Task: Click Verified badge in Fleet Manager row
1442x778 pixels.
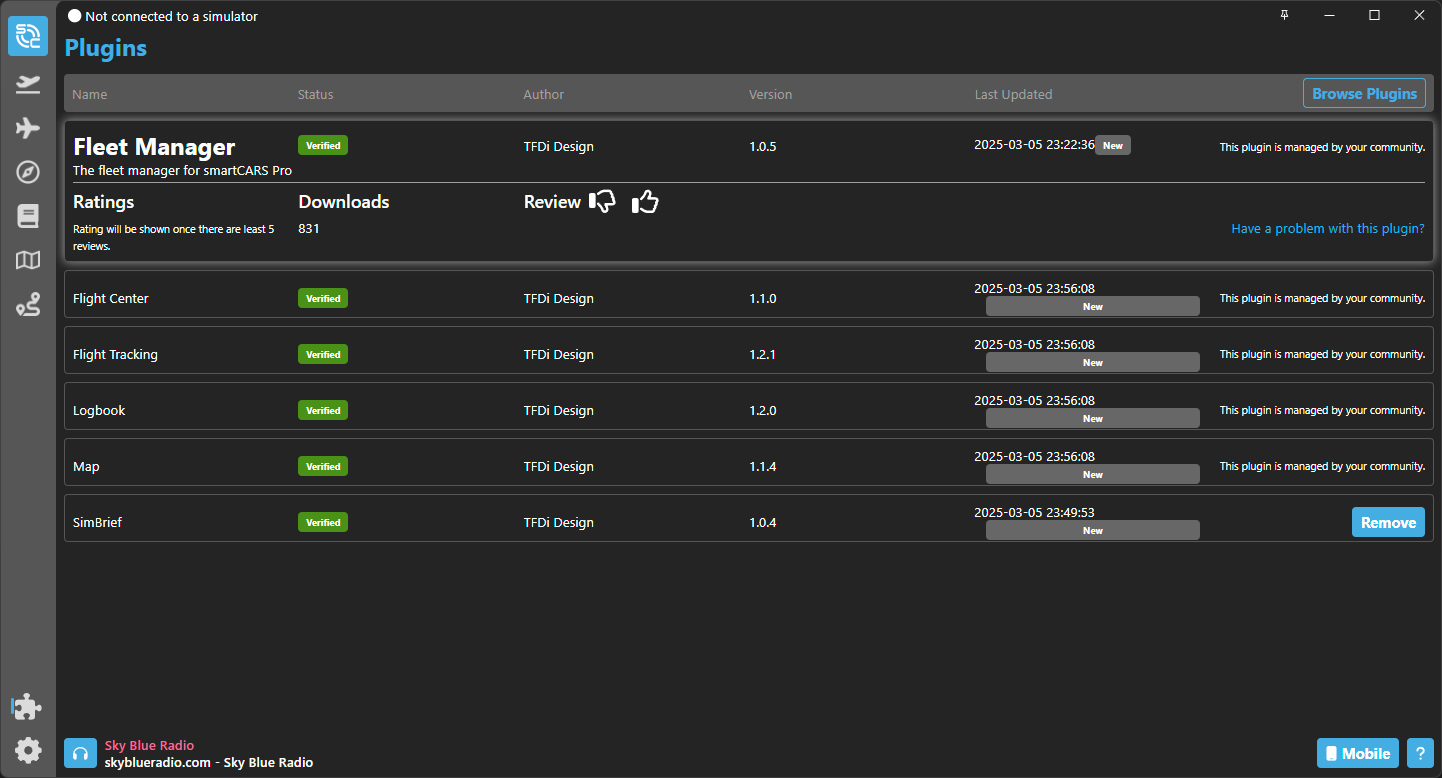Action: point(323,145)
